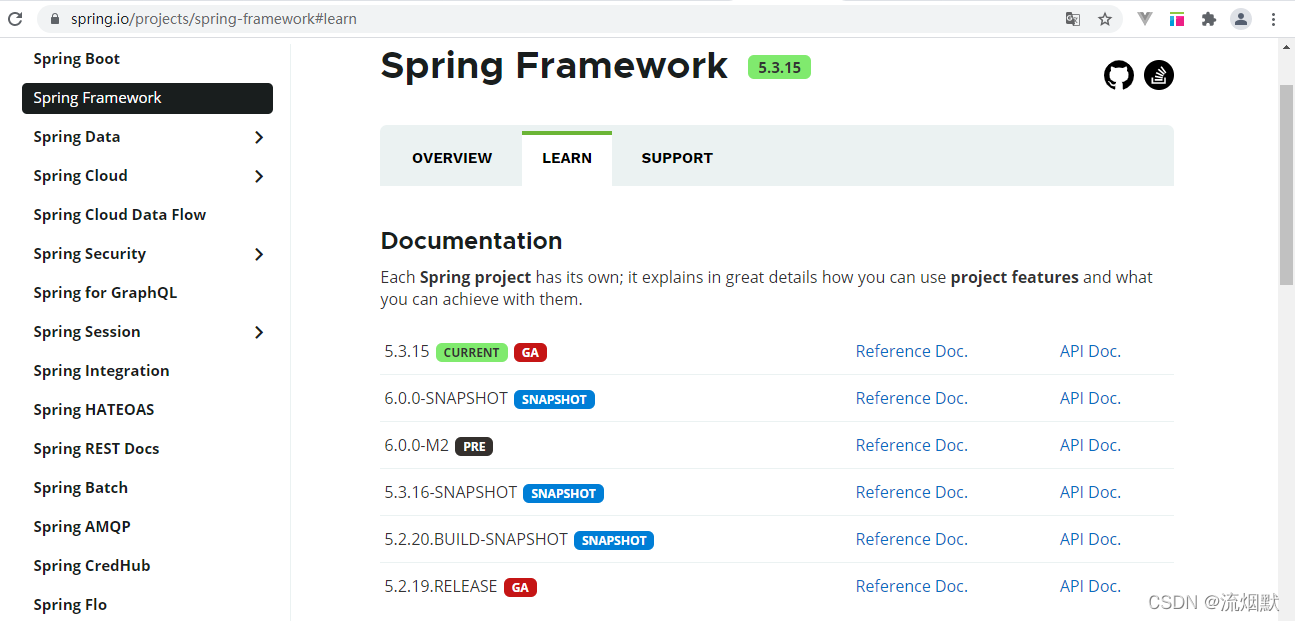Open the Vue devtools extension icon
1295x621 pixels.
(x=1146, y=19)
